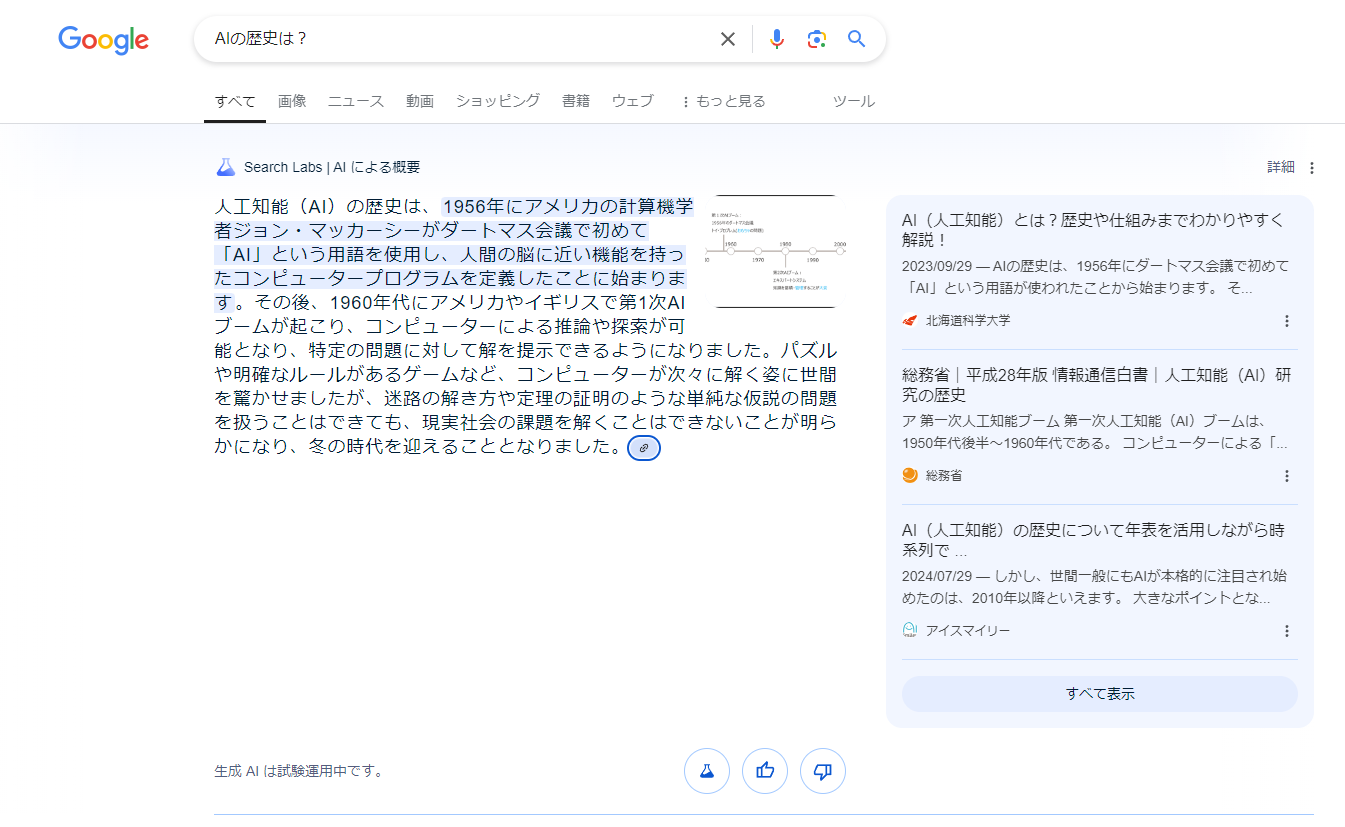Viewport: 1345px width, 827px height.
Task: Open three-dot menu for 北海道科学大学 source
Action: [1287, 321]
